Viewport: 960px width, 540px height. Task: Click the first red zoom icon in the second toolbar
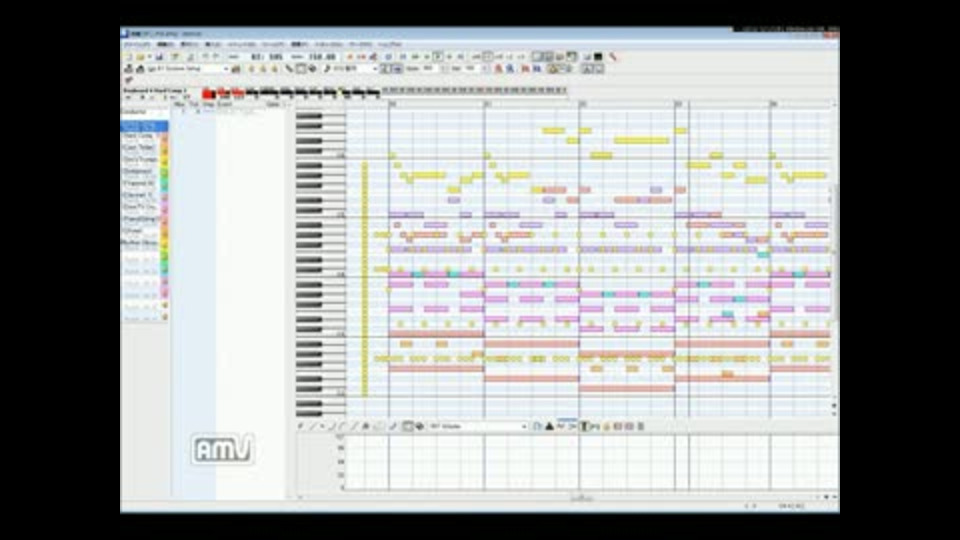(498, 69)
